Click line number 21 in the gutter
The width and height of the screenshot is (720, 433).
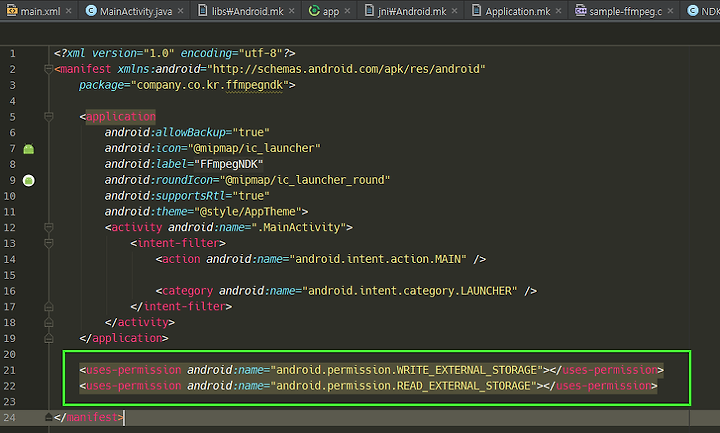(x=9, y=370)
